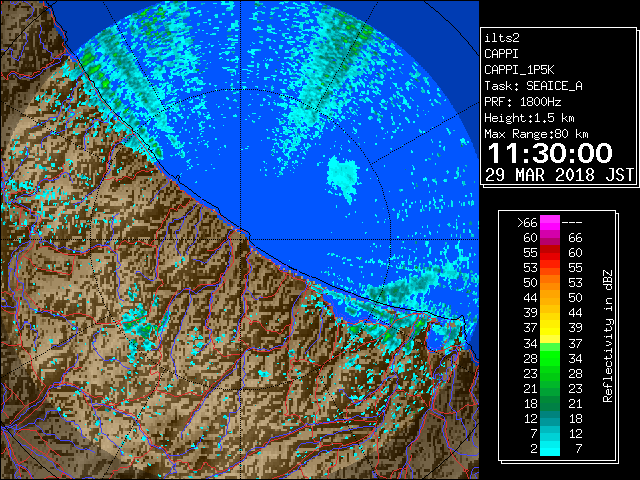The height and width of the screenshot is (480, 640).
Task: Click the orange 50–53 dBZ color band
Action: pyautogui.click(x=550, y=283)
